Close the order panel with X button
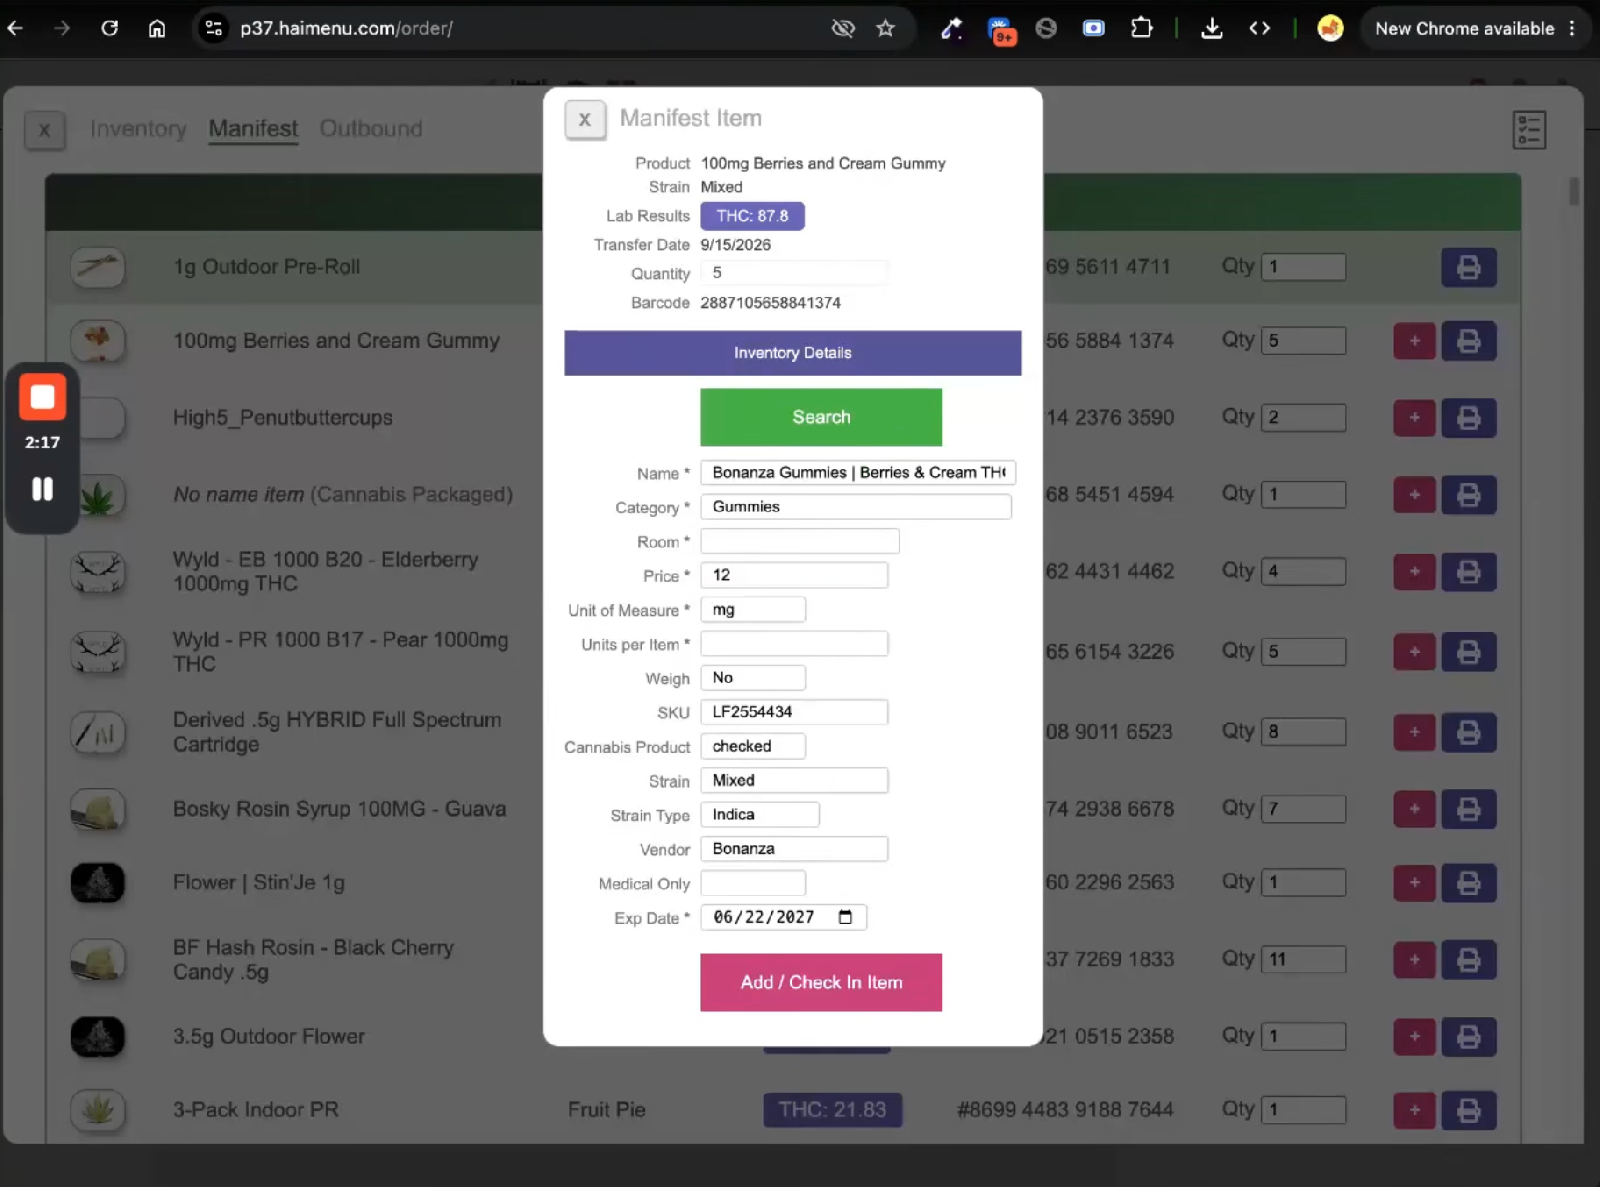The height and width of the screenshot is (1187, 1600). [x=44, y=130]
